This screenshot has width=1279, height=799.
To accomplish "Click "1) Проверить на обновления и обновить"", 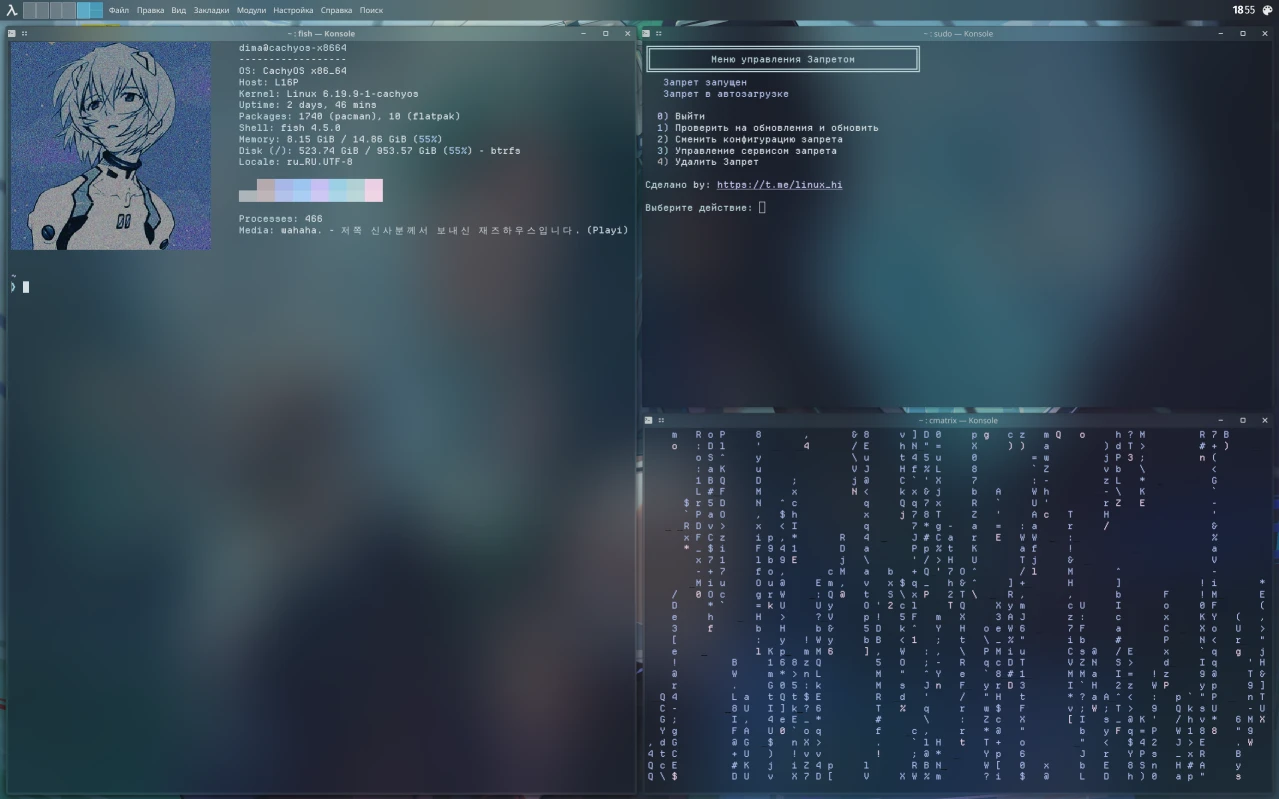I will [768, 128].
